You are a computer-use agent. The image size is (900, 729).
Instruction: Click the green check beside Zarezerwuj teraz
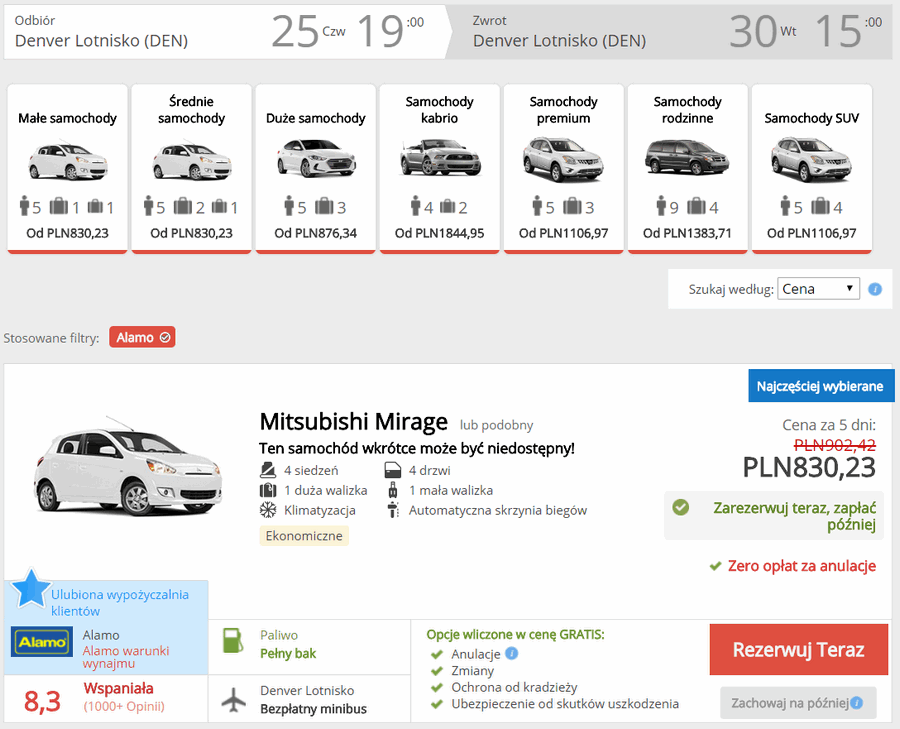point(681,507)
